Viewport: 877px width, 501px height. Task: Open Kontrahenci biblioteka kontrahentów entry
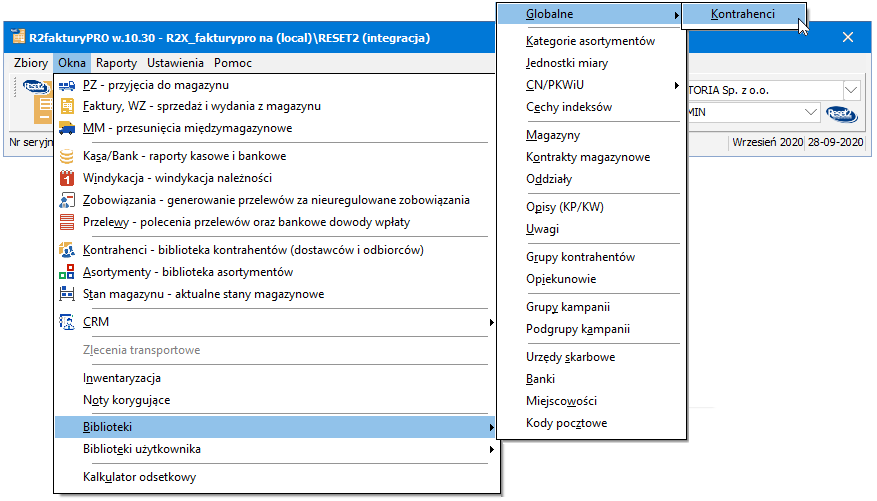(x=275, y=250)
